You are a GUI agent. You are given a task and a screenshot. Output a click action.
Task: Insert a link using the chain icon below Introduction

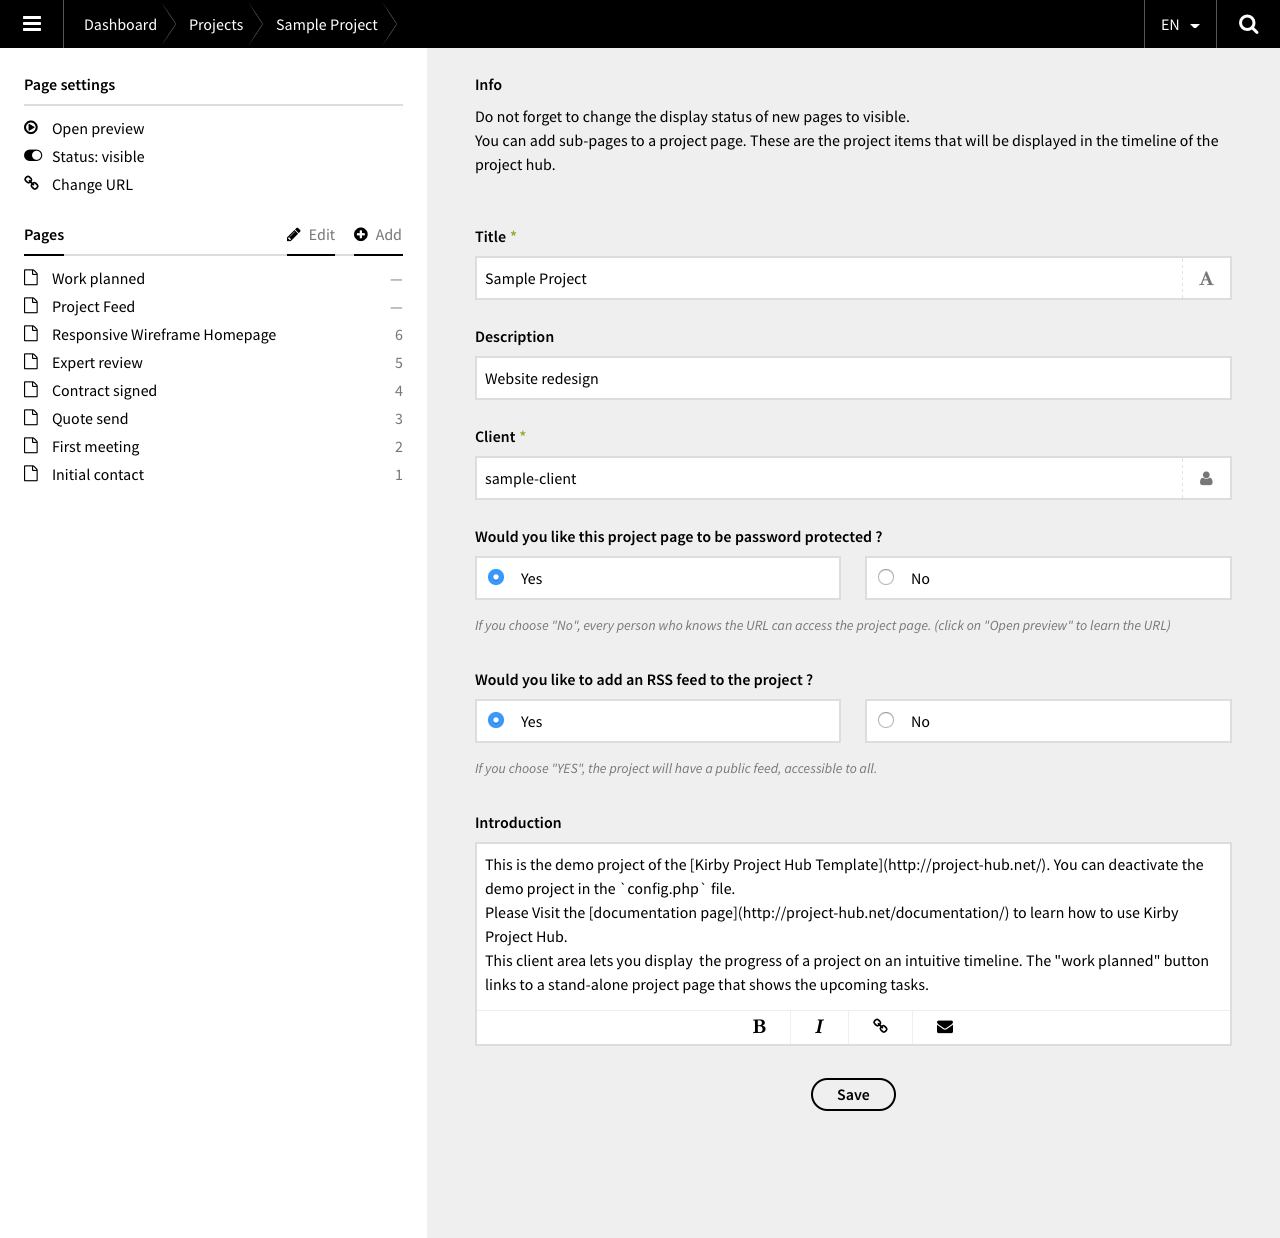[880, 1027]
